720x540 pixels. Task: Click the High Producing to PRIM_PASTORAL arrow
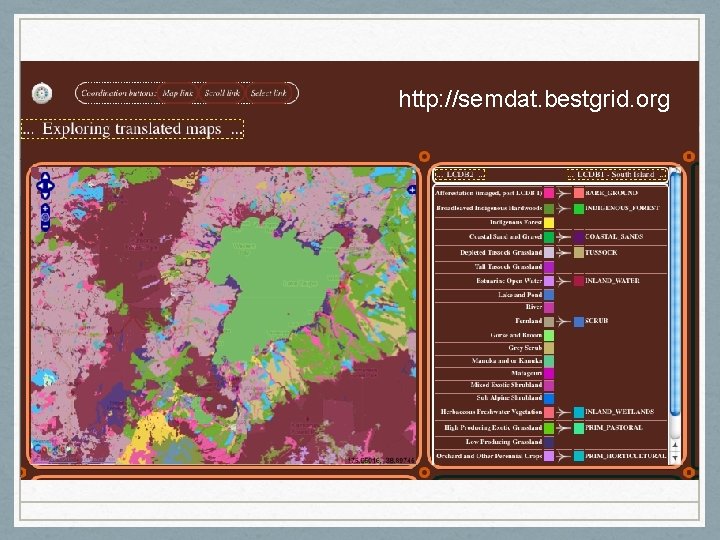tap(563, 428)
